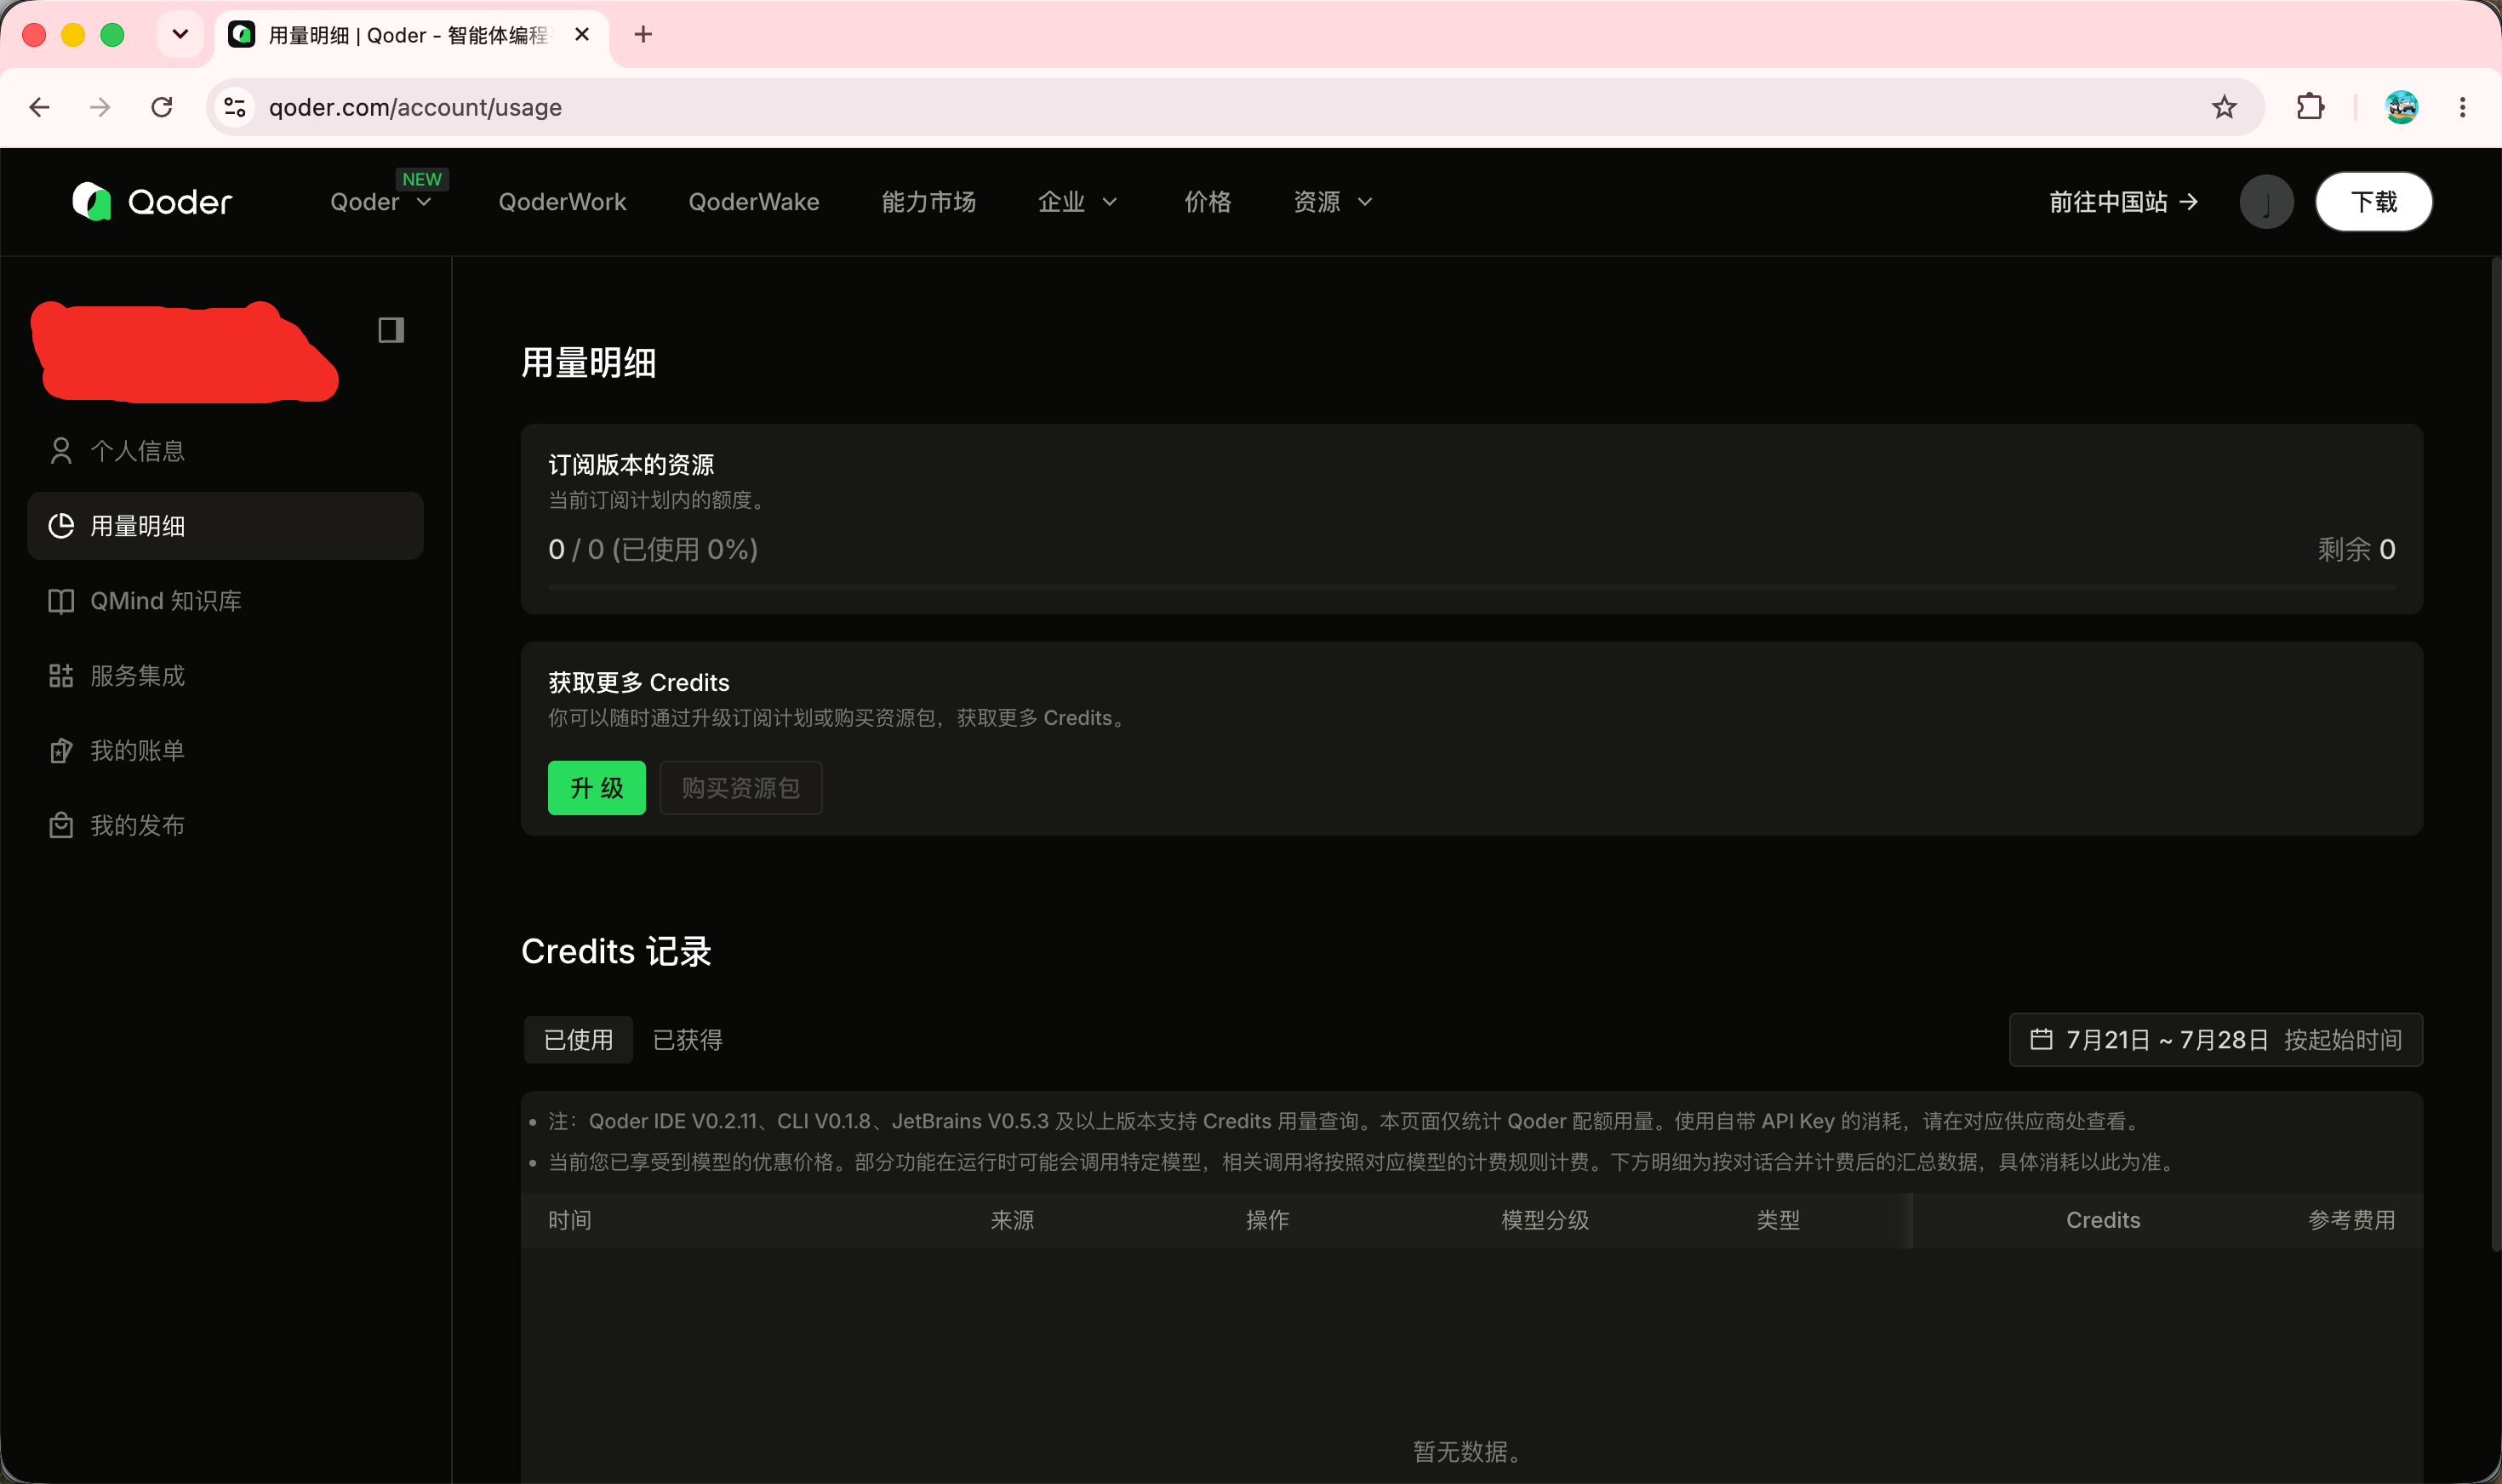2502x1484 pixels.
Task: Click the Credits 记录 section heading
Action: [x=616, y=951]
